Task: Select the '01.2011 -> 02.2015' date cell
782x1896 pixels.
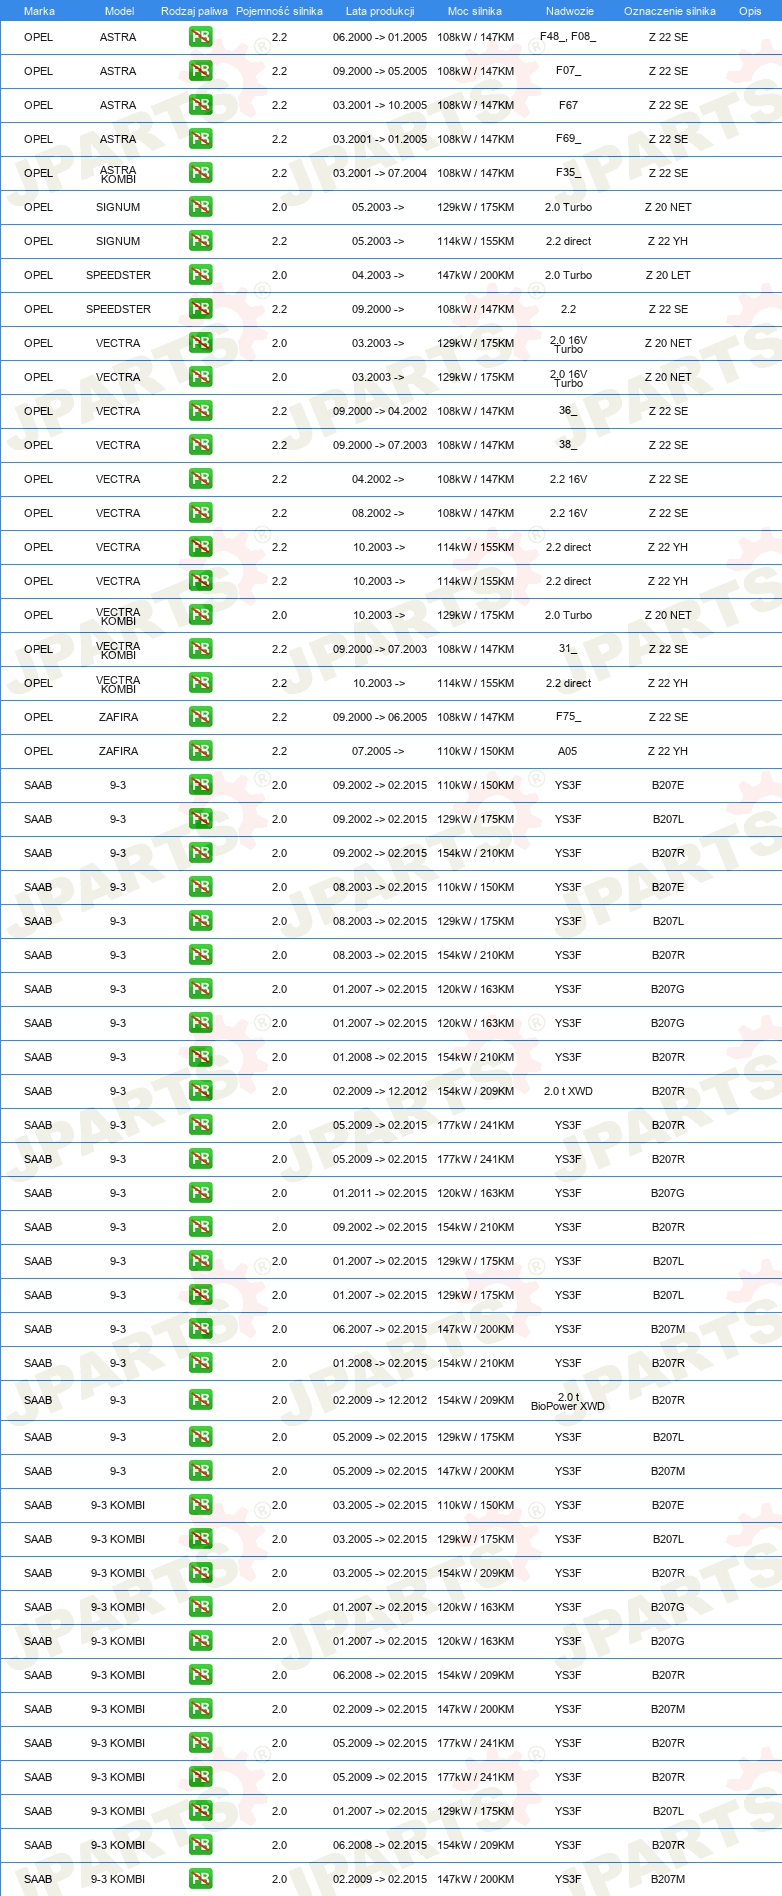Action: pyautogui.click(x=380, y=1193)
